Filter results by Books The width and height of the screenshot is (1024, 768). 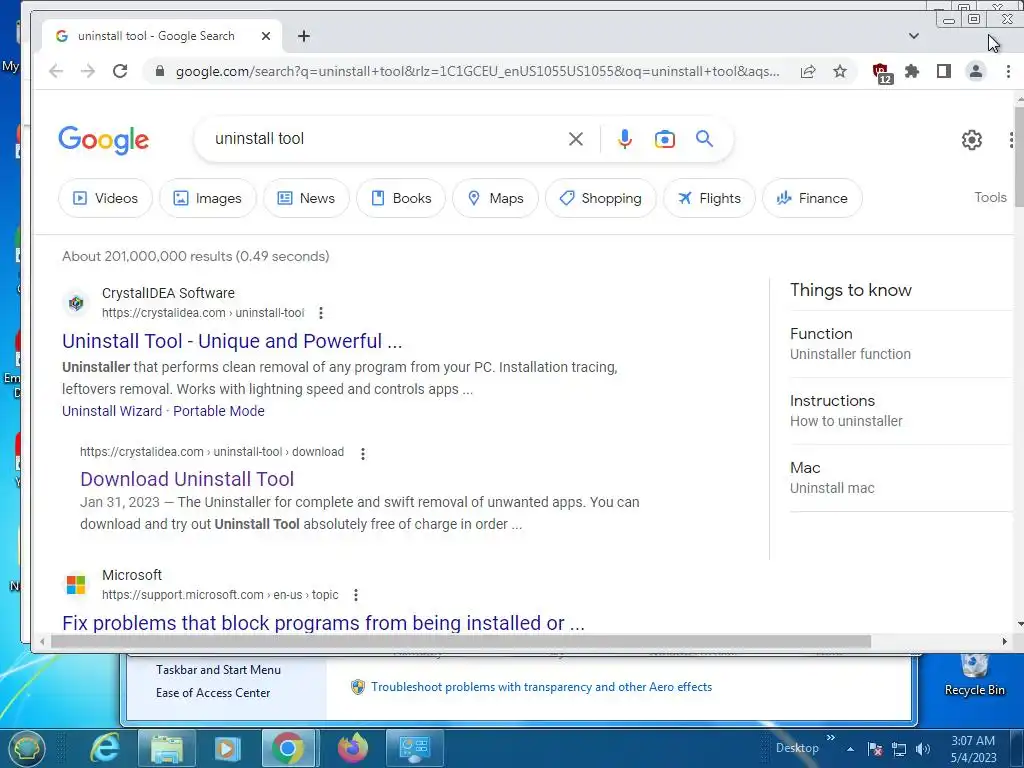pyautogui.click(x=401, y=198)
